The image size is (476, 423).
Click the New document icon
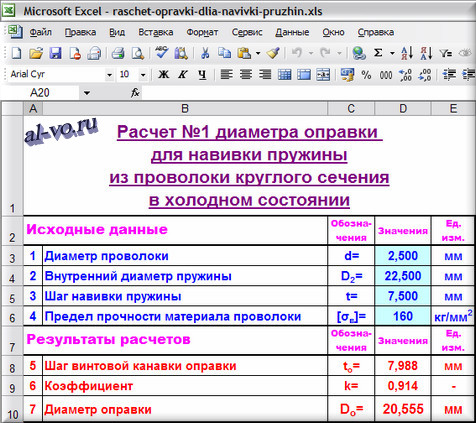click(16, 53)
